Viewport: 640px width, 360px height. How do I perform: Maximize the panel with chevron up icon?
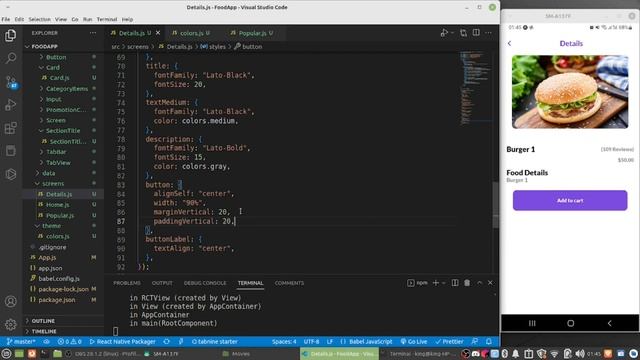[x=480, y=283]
